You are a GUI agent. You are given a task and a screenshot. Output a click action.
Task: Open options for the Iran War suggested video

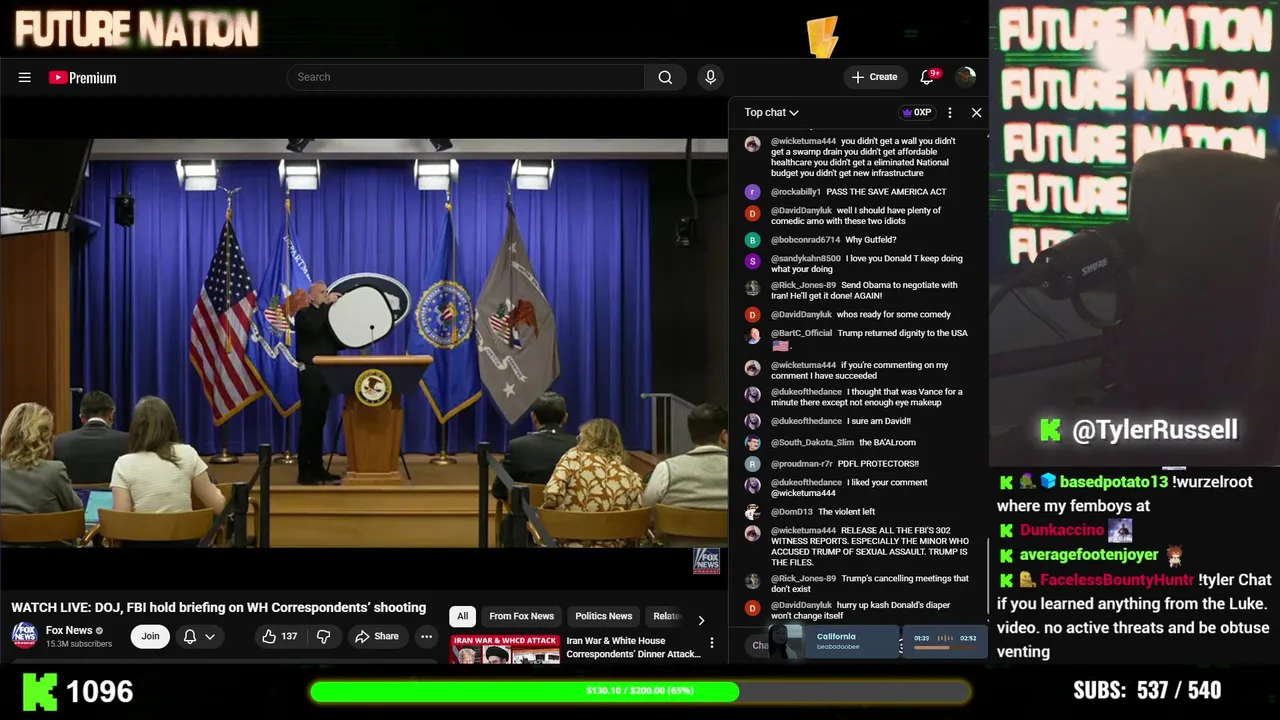pos(712,643)
